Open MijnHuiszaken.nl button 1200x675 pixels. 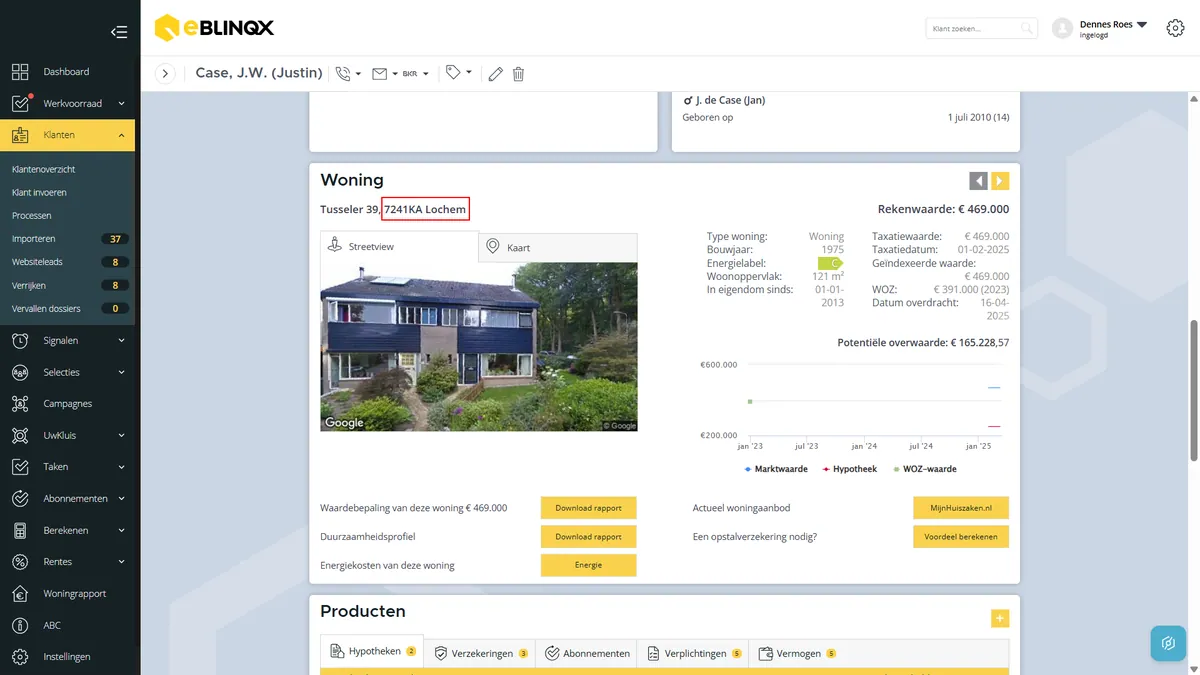(961, 508)
